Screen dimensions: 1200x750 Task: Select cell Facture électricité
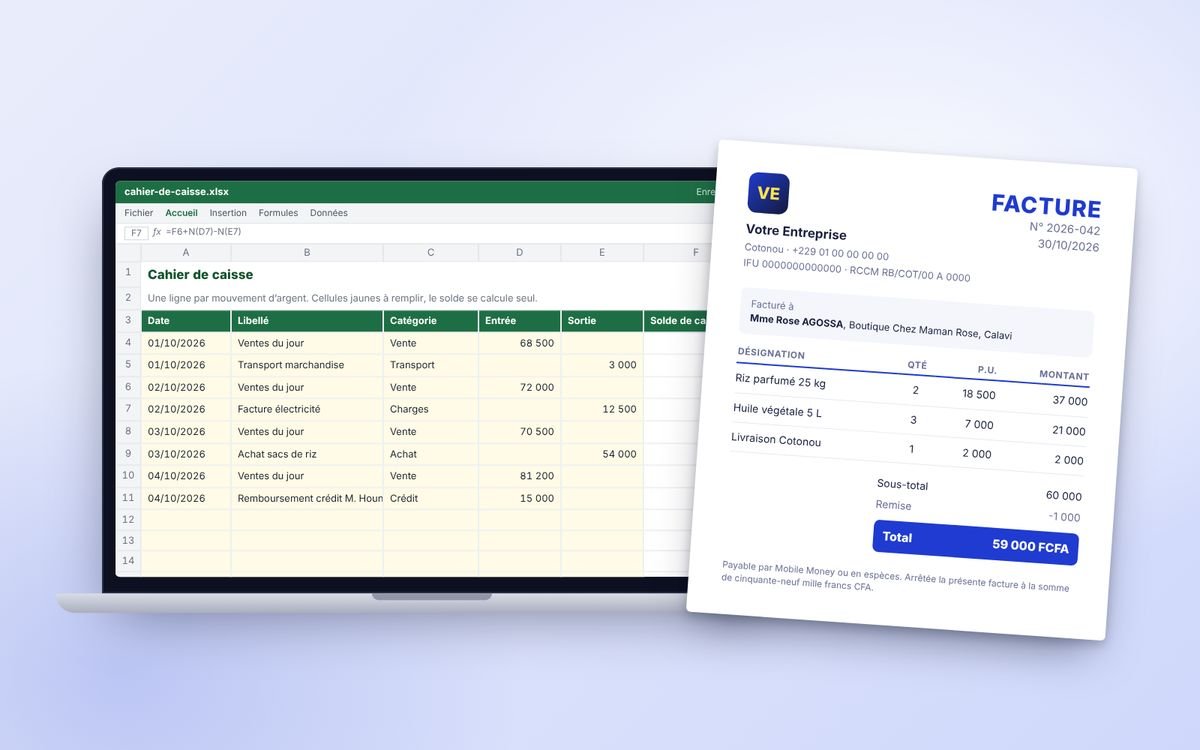[307, 409]
